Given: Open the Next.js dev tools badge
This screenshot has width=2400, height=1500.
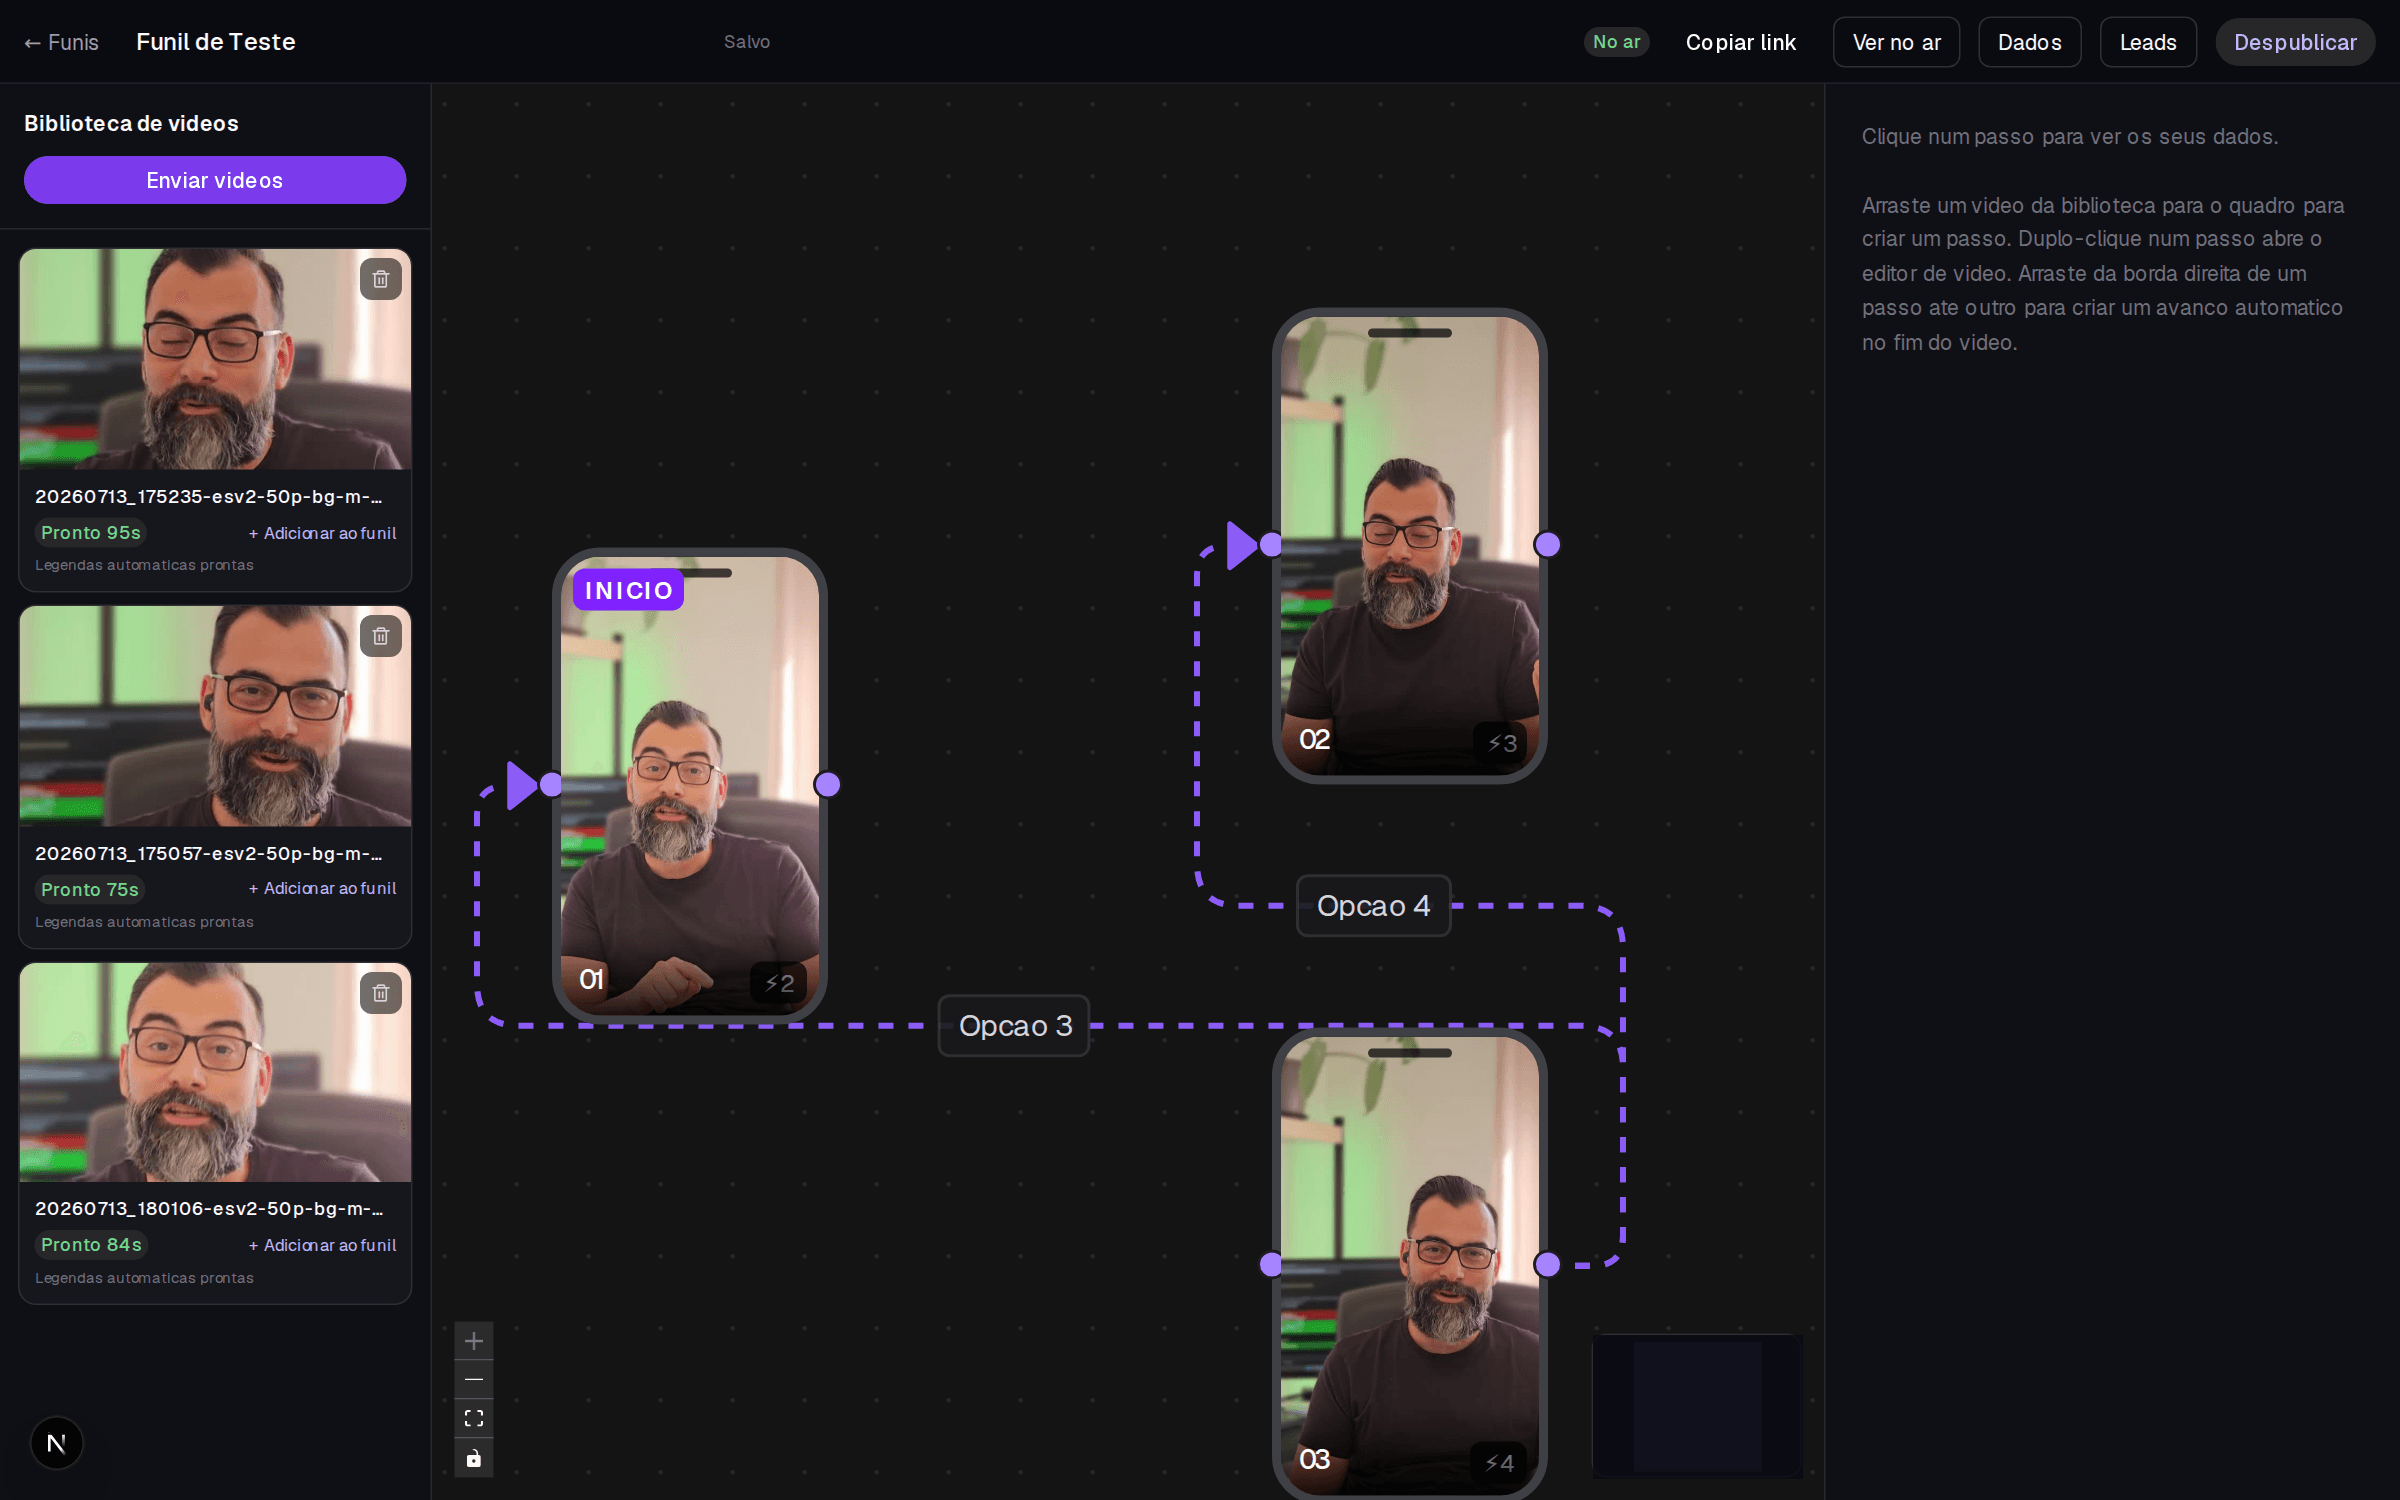Looking at the screenshot, I should 57,1443.
